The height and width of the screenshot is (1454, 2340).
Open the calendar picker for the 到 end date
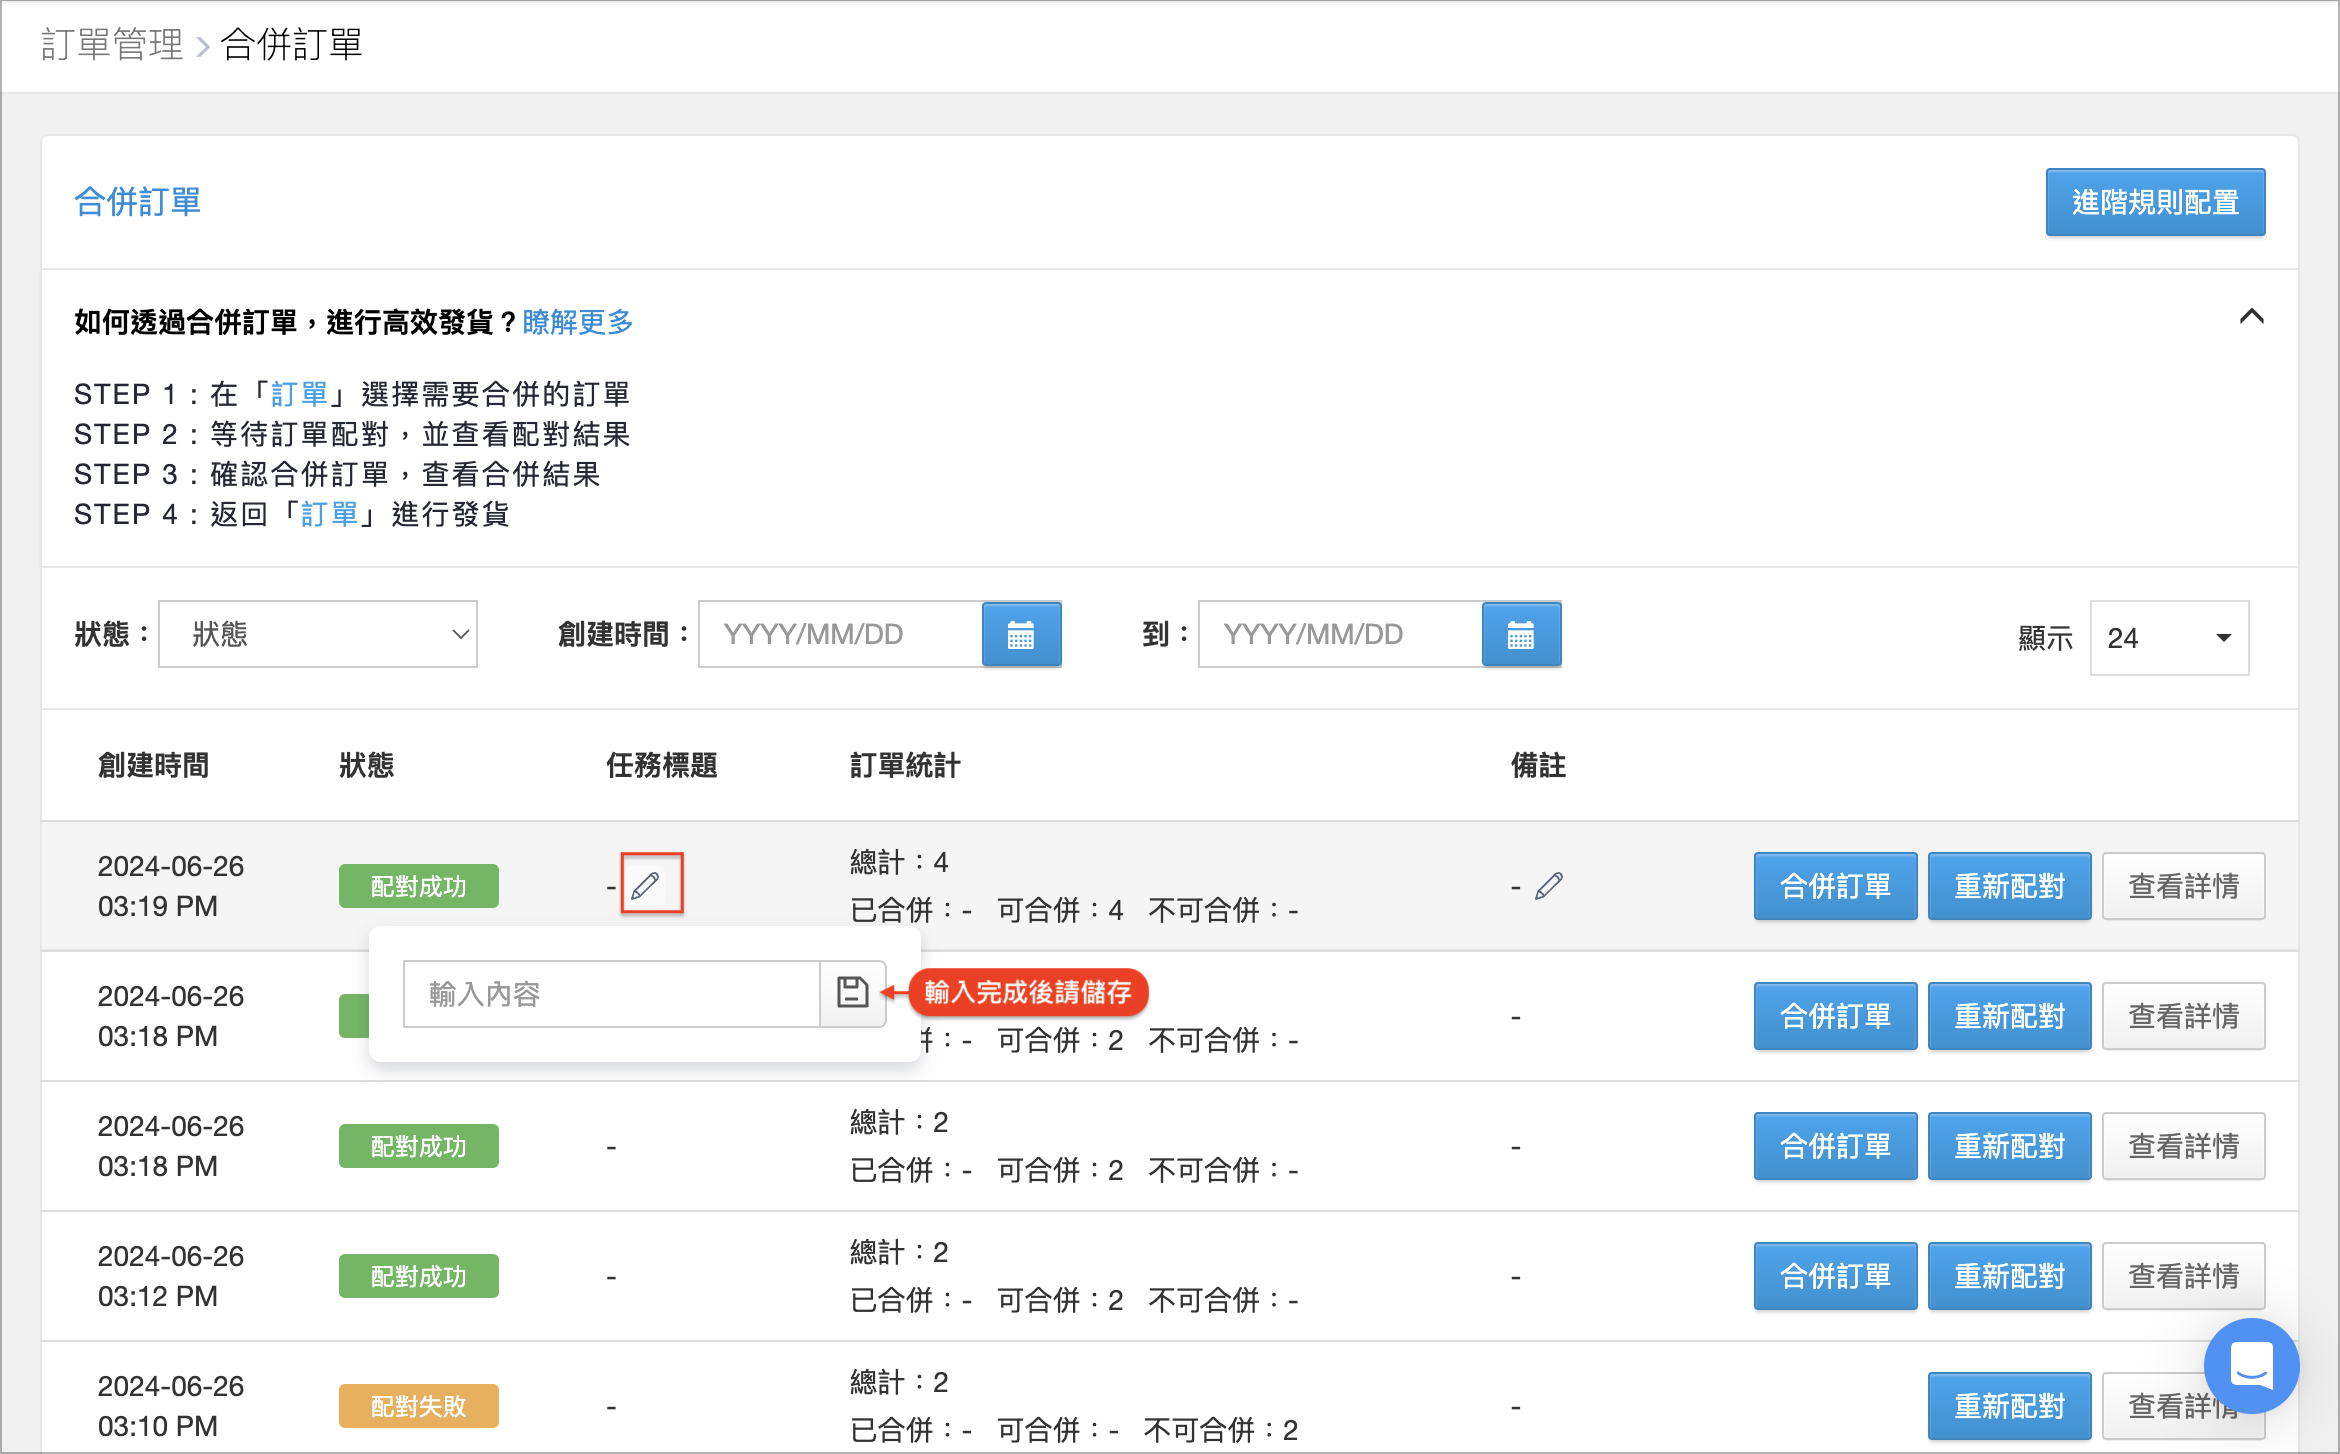click(1520, 634)
